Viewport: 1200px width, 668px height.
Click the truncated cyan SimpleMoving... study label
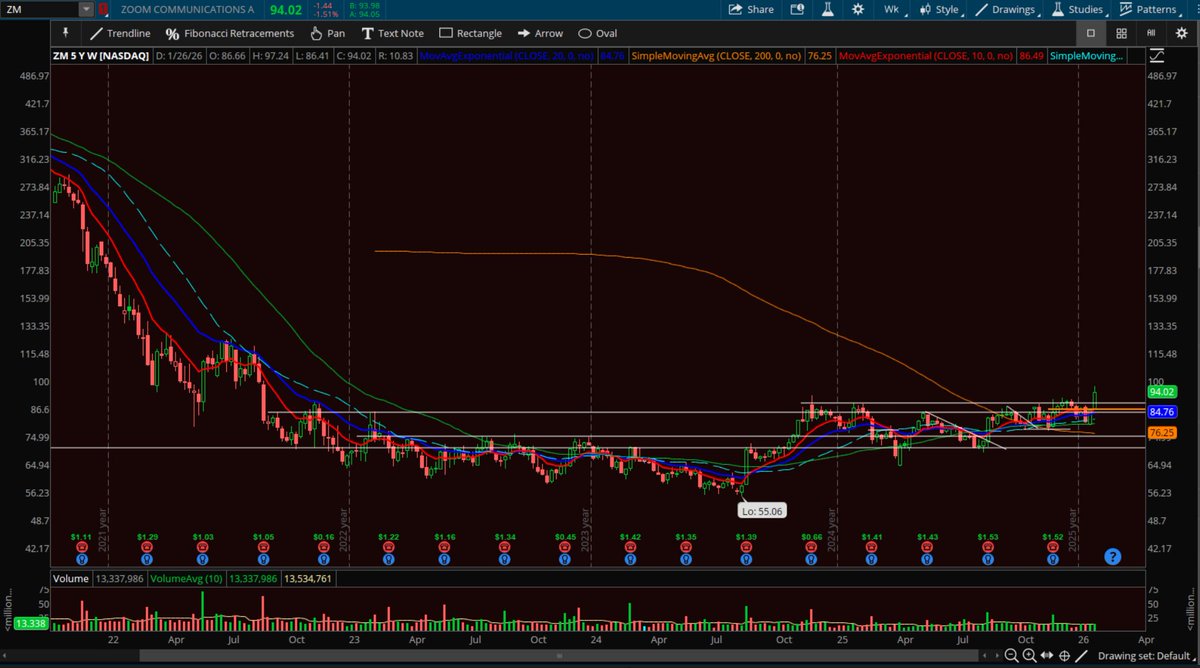click(1087, 57)
